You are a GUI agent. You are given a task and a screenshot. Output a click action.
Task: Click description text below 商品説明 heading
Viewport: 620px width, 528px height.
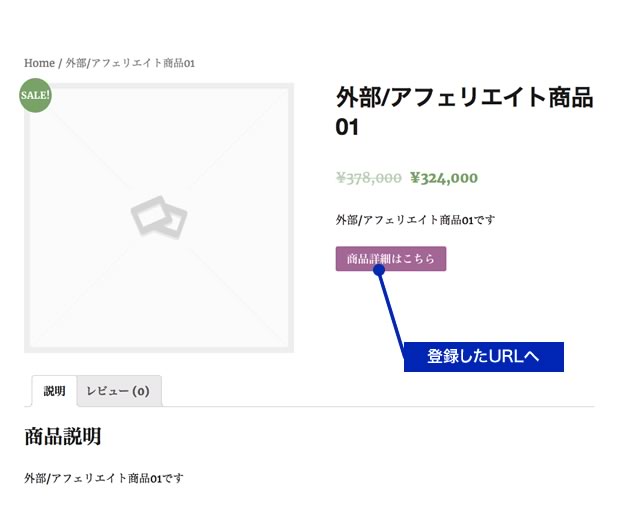coord(104,478)
